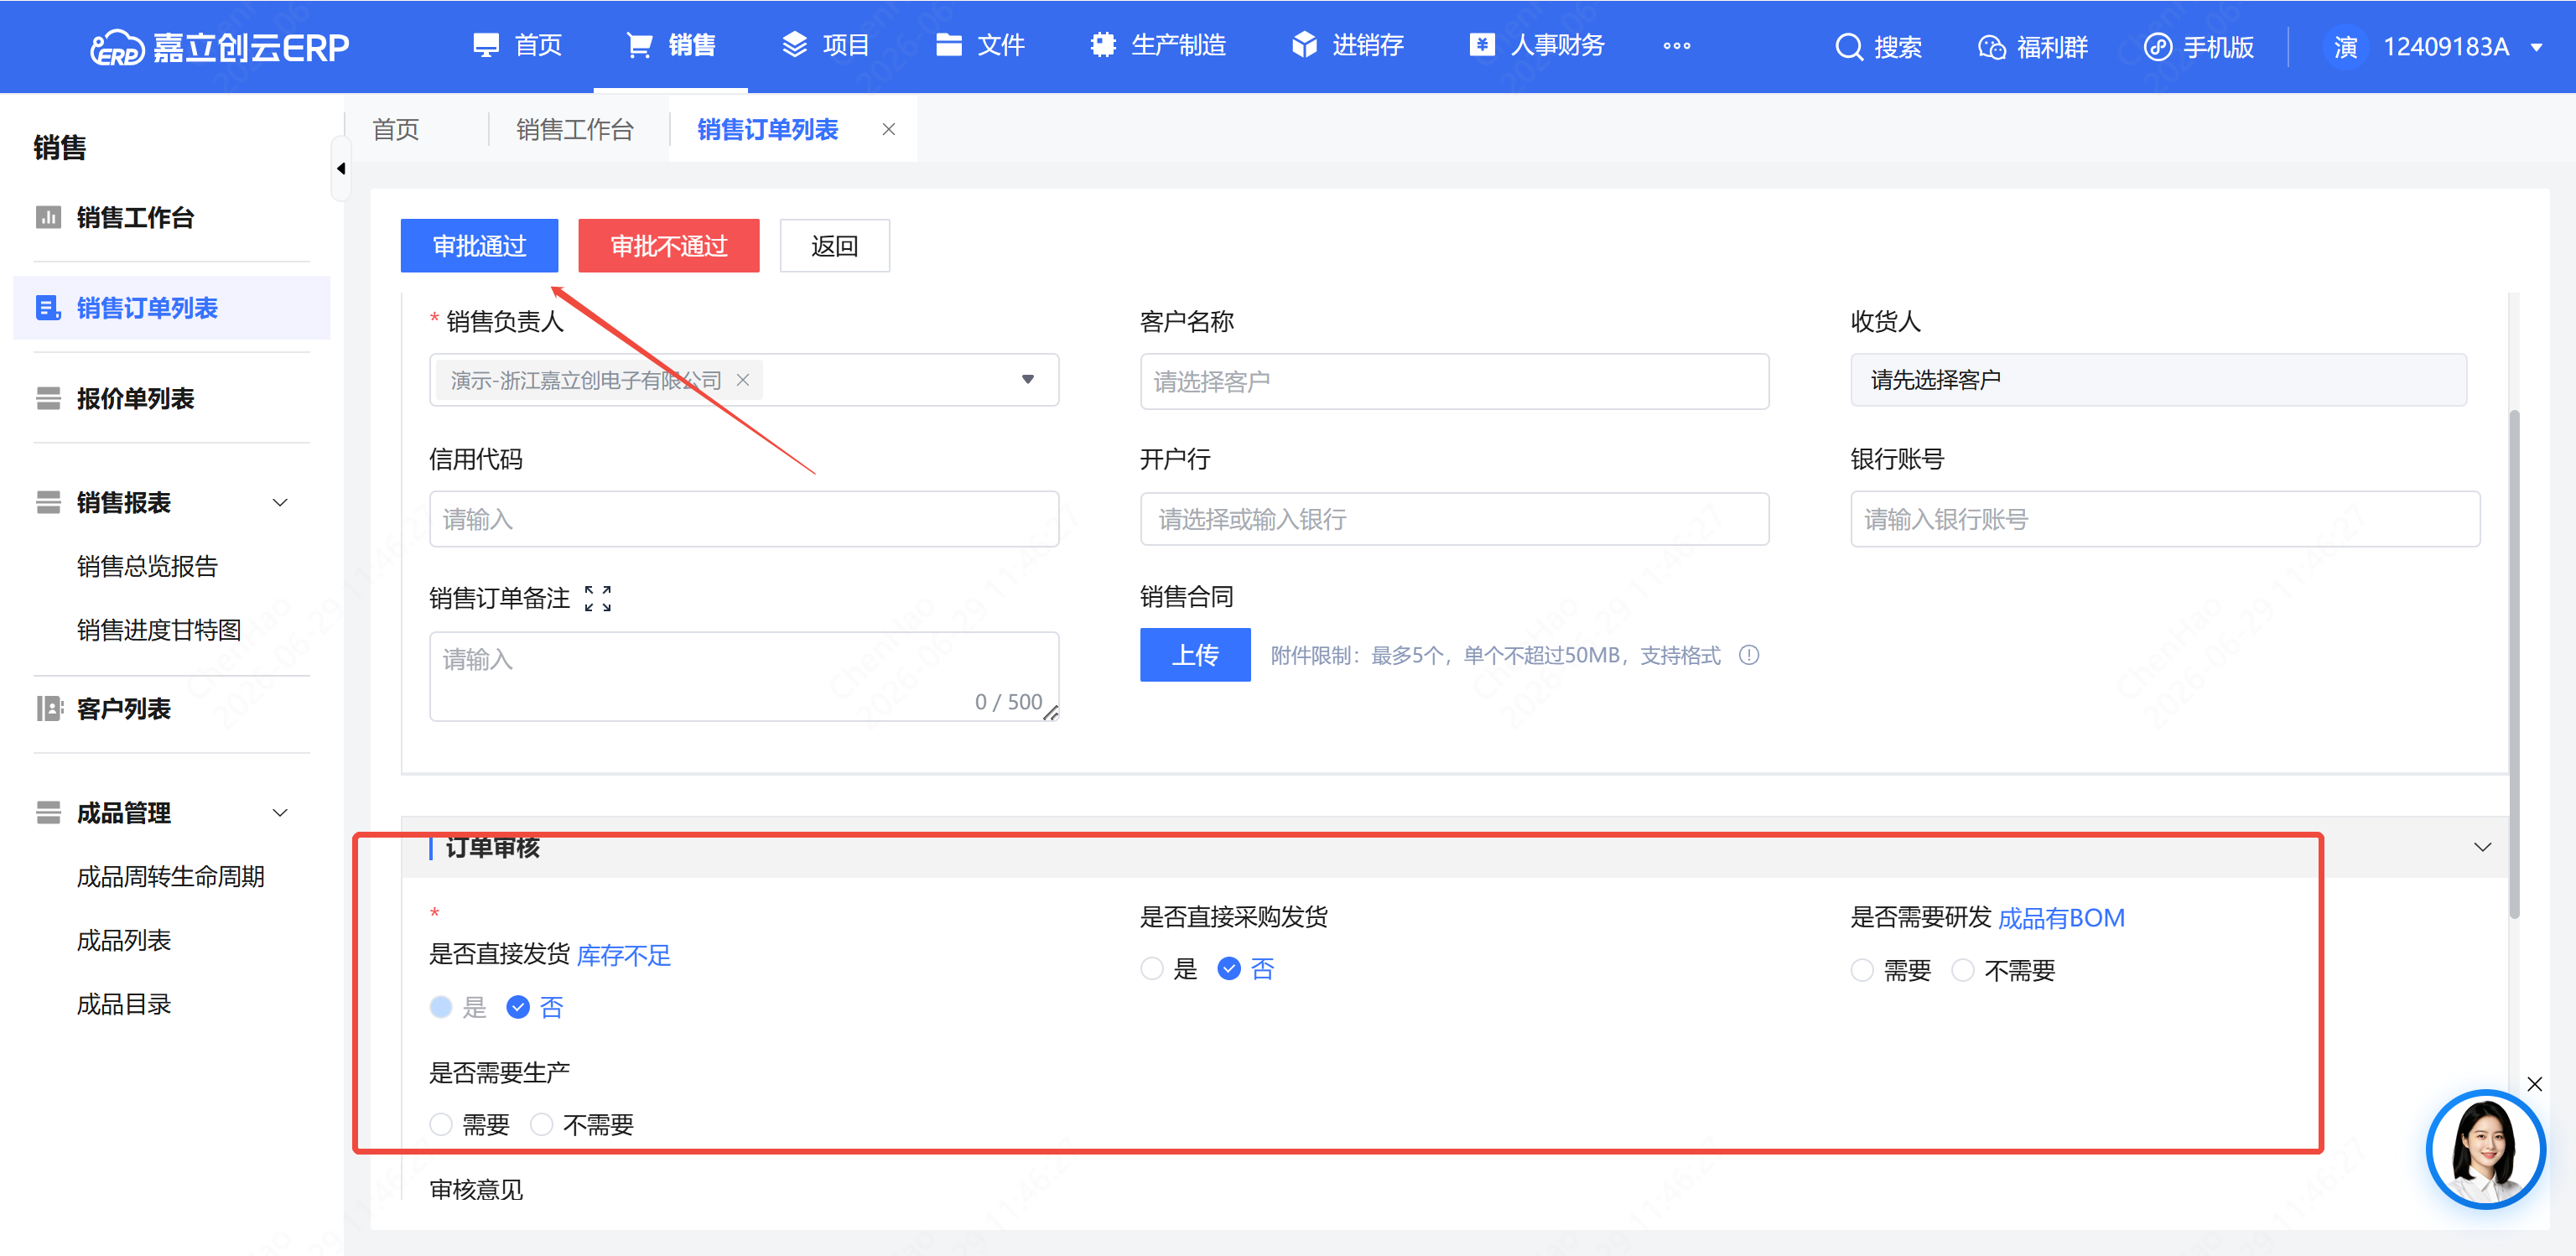The image size is (2576, 1256).
Task: Open the 人事财务 top navigation menu
Action: (x=1537, y=46)
